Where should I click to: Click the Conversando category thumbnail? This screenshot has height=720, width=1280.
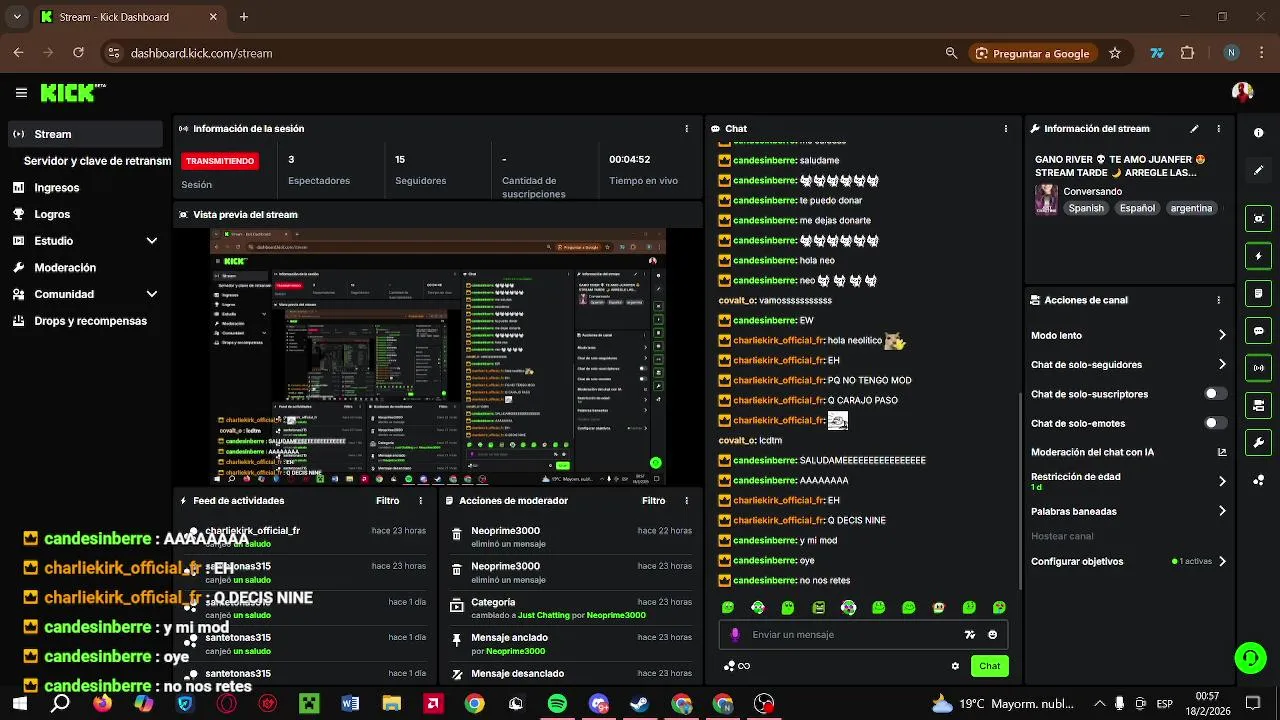click(1046, 199)
